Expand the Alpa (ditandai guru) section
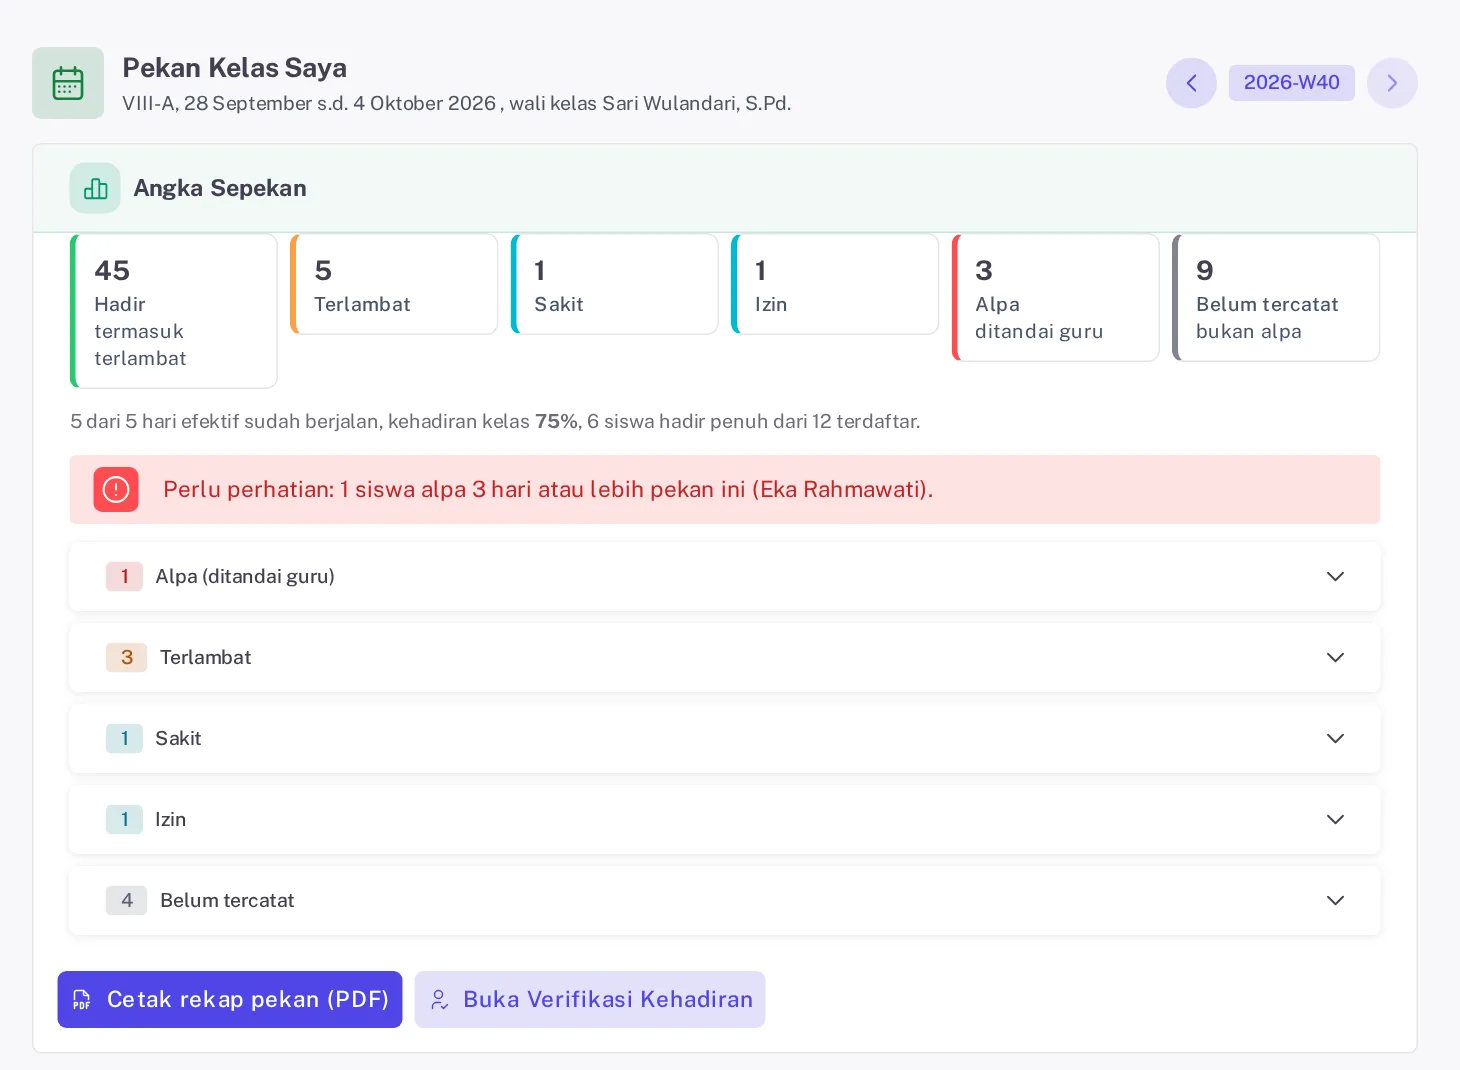The image size is (1460, 1070). point(725,576)
